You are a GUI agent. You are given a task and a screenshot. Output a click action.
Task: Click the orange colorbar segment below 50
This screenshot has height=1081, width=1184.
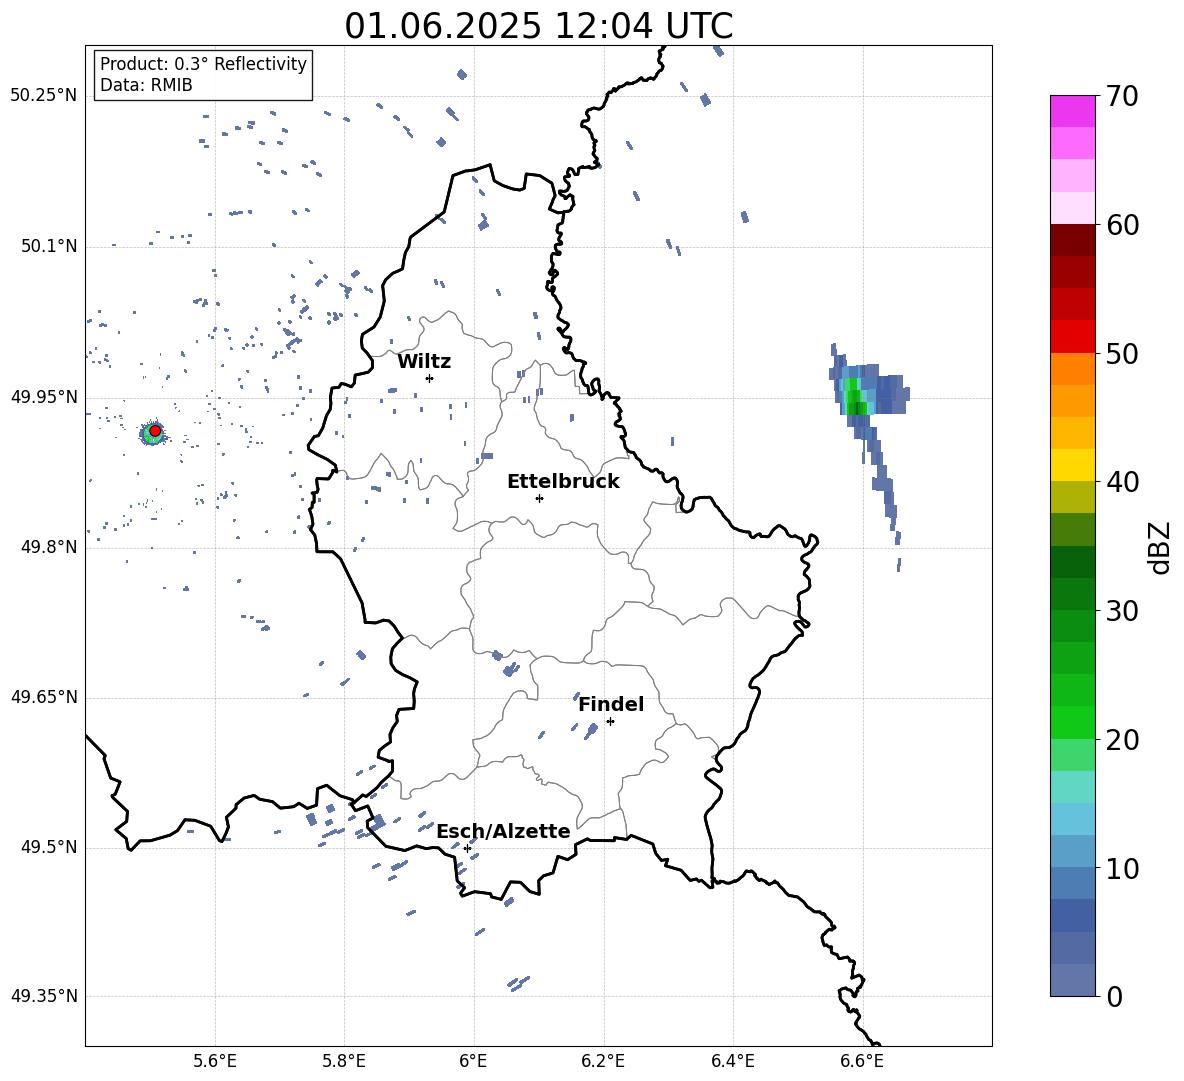(x=1072, y=369)
